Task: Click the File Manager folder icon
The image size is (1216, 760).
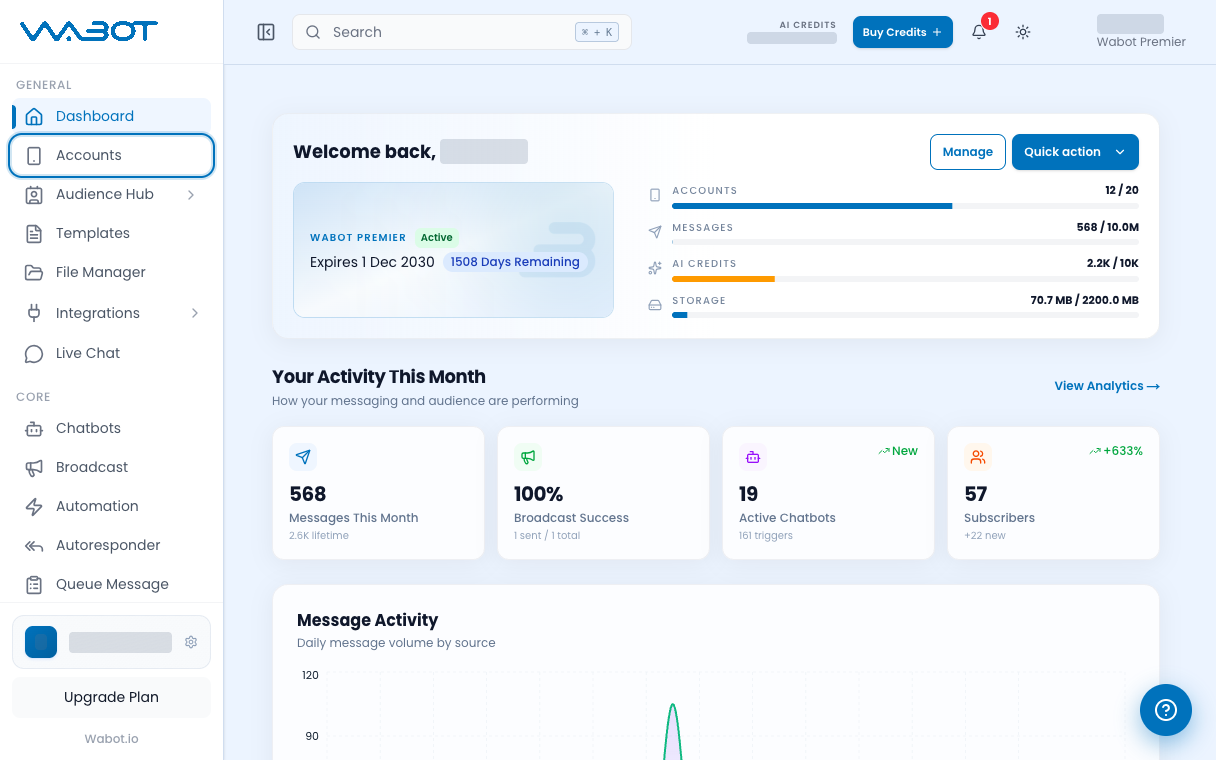Action: [x=34, y=272]
